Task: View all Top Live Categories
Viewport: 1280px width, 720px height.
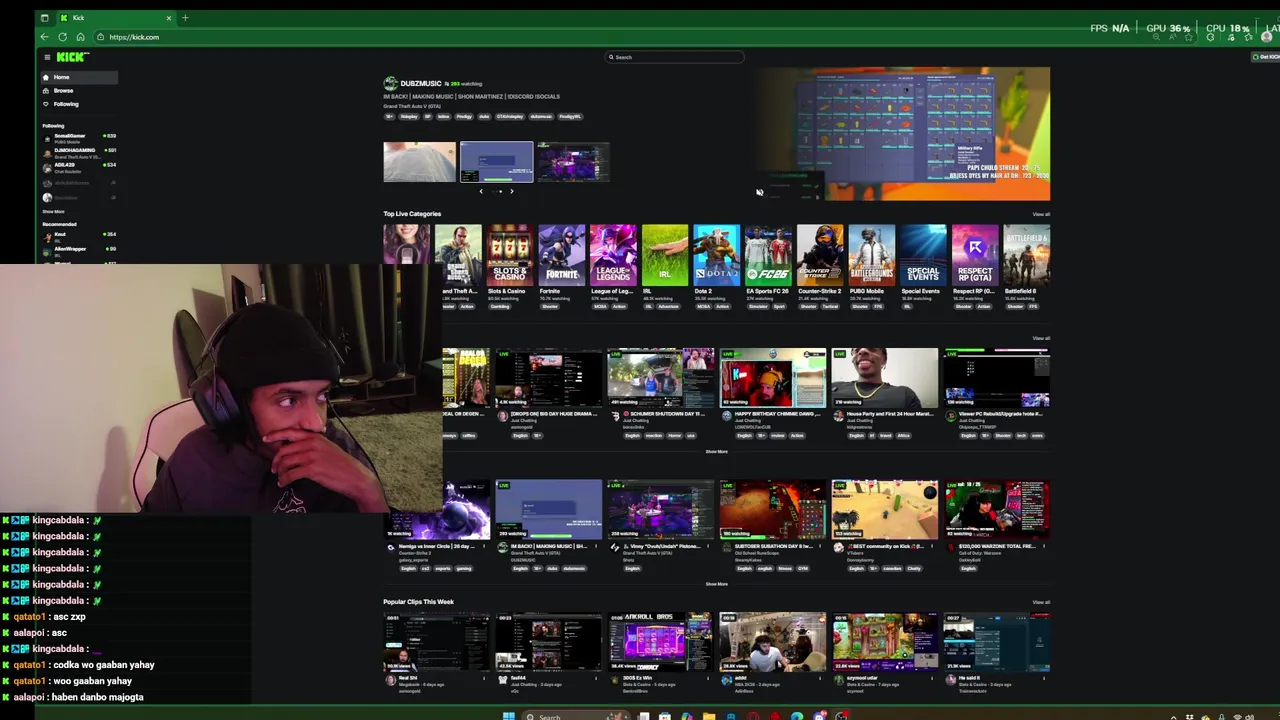Action: pyautogui.click(x=1041, y=214)
